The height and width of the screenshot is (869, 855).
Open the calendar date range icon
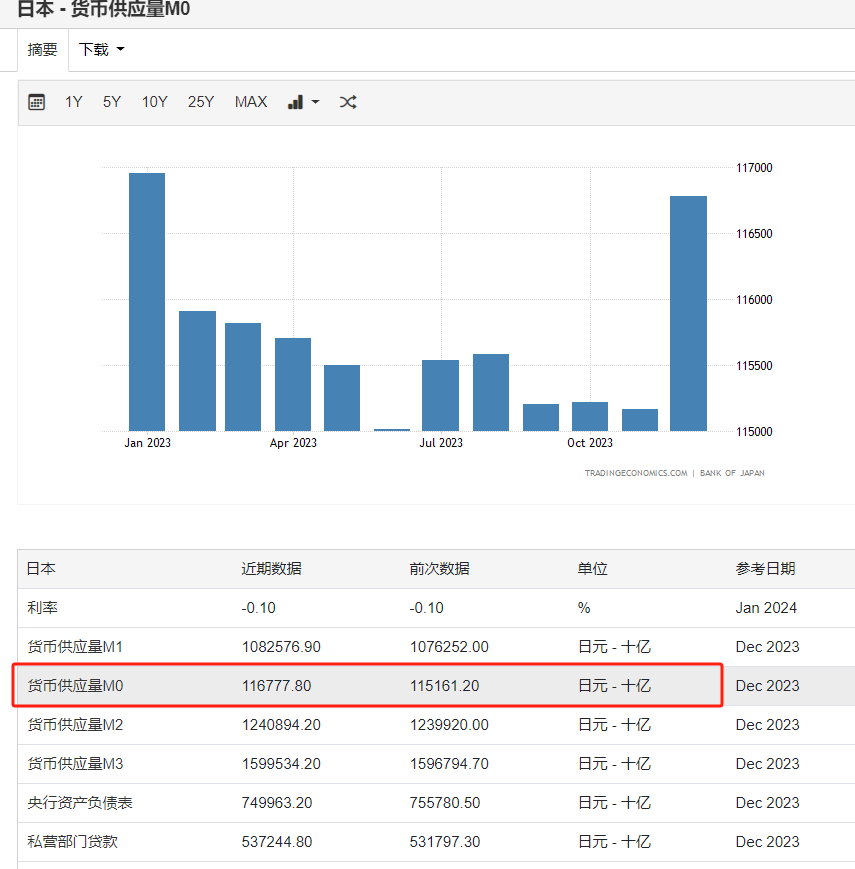pos(37,102)
